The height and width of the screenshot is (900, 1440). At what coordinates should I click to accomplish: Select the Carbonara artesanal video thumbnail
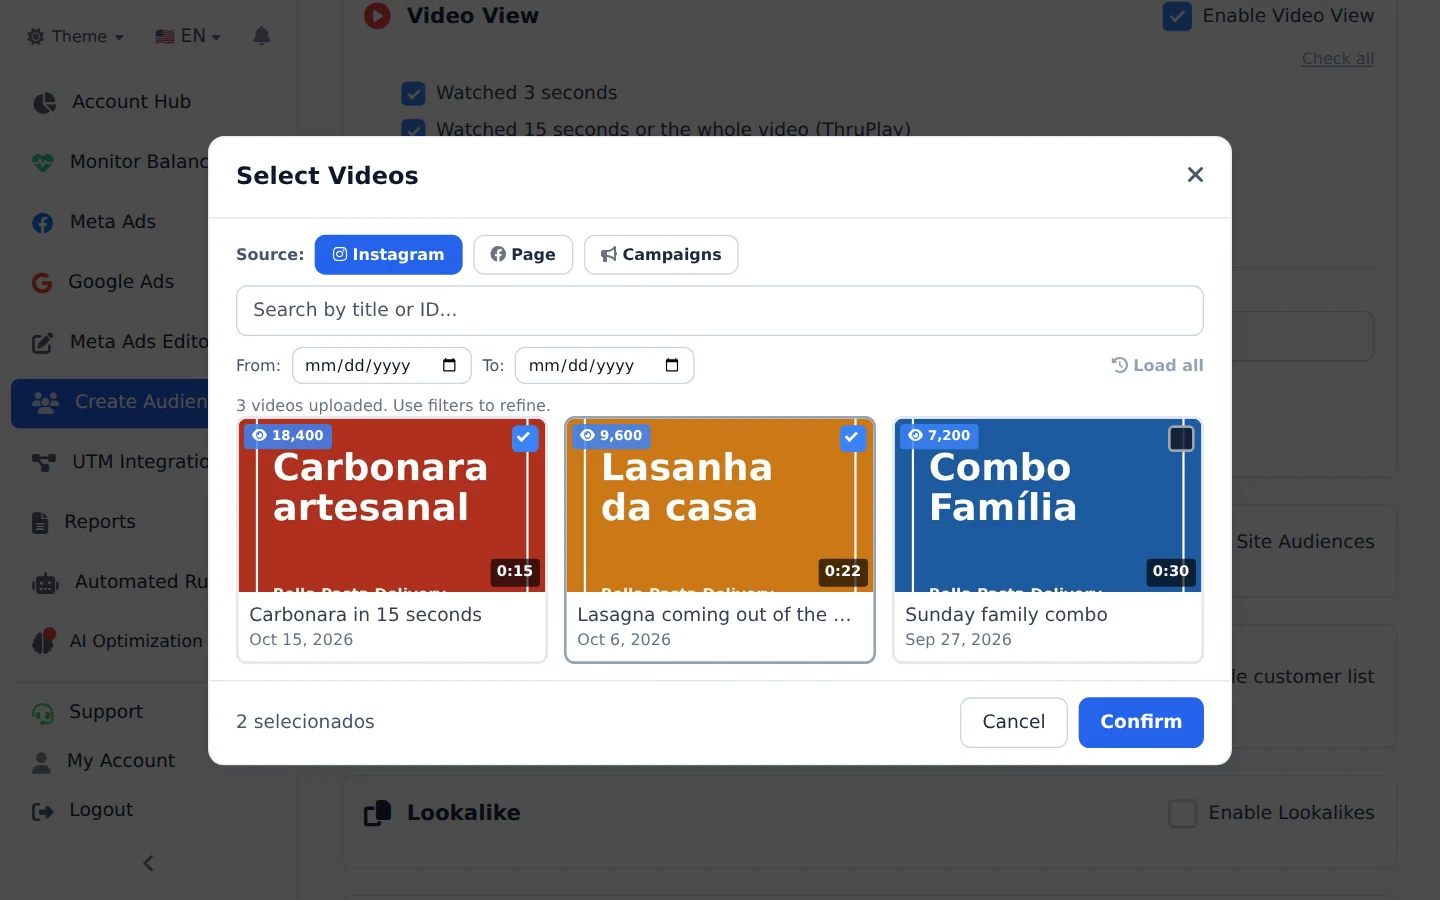tap(392, 506)
